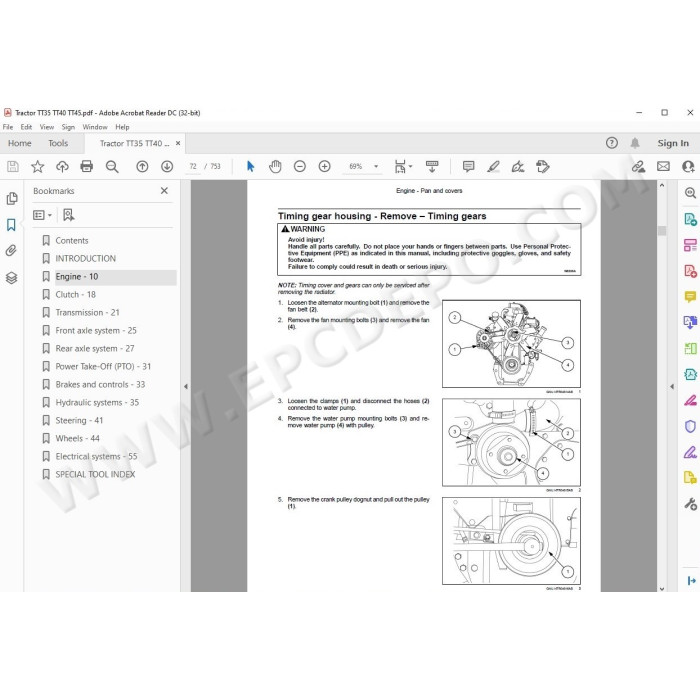This screenshot has height=700, width=700.
Task: Print the document with printer icon
Action: [87, 167]
